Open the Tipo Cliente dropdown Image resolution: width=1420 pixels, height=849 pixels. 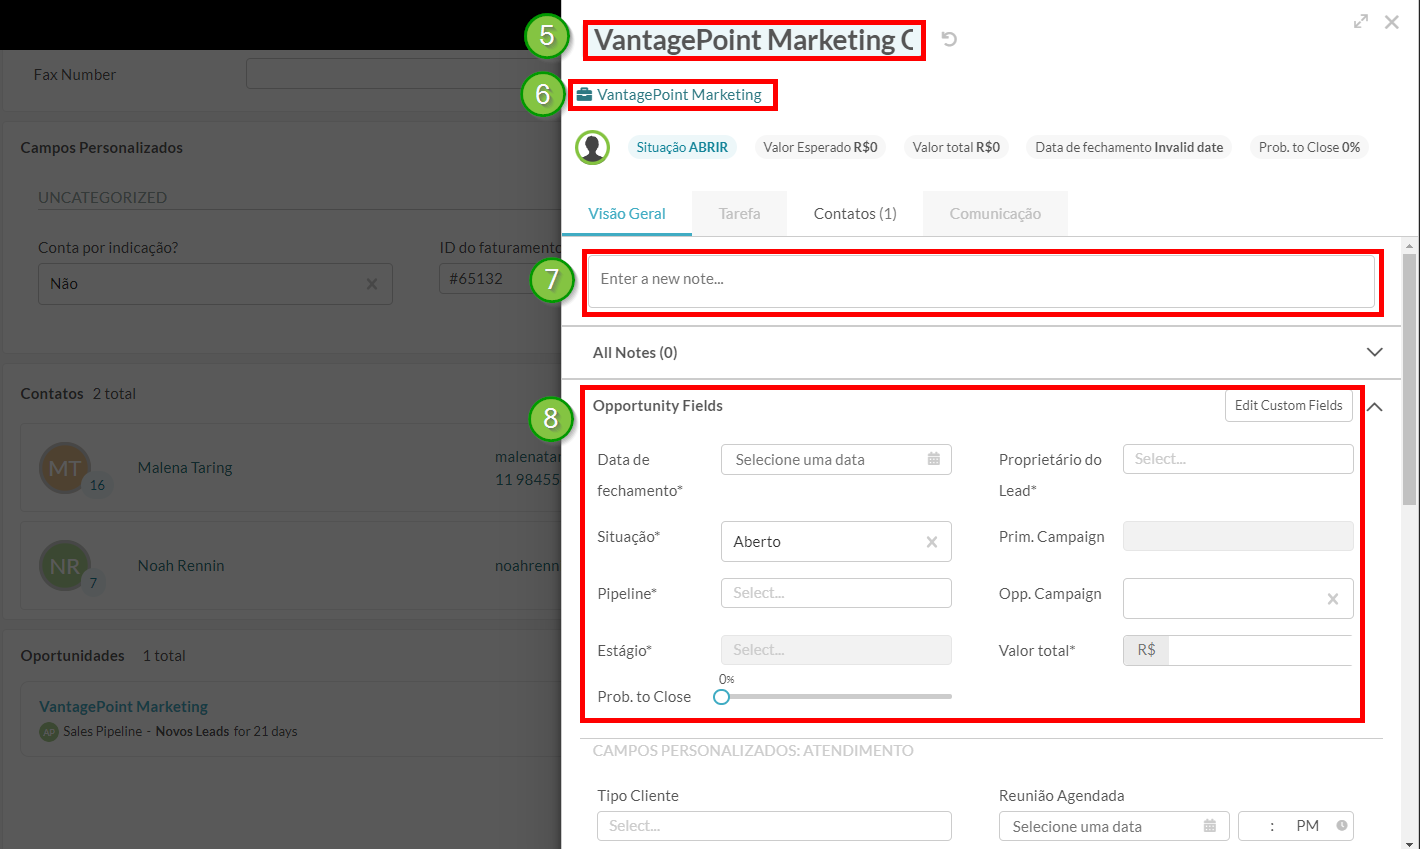pos(774,826)
